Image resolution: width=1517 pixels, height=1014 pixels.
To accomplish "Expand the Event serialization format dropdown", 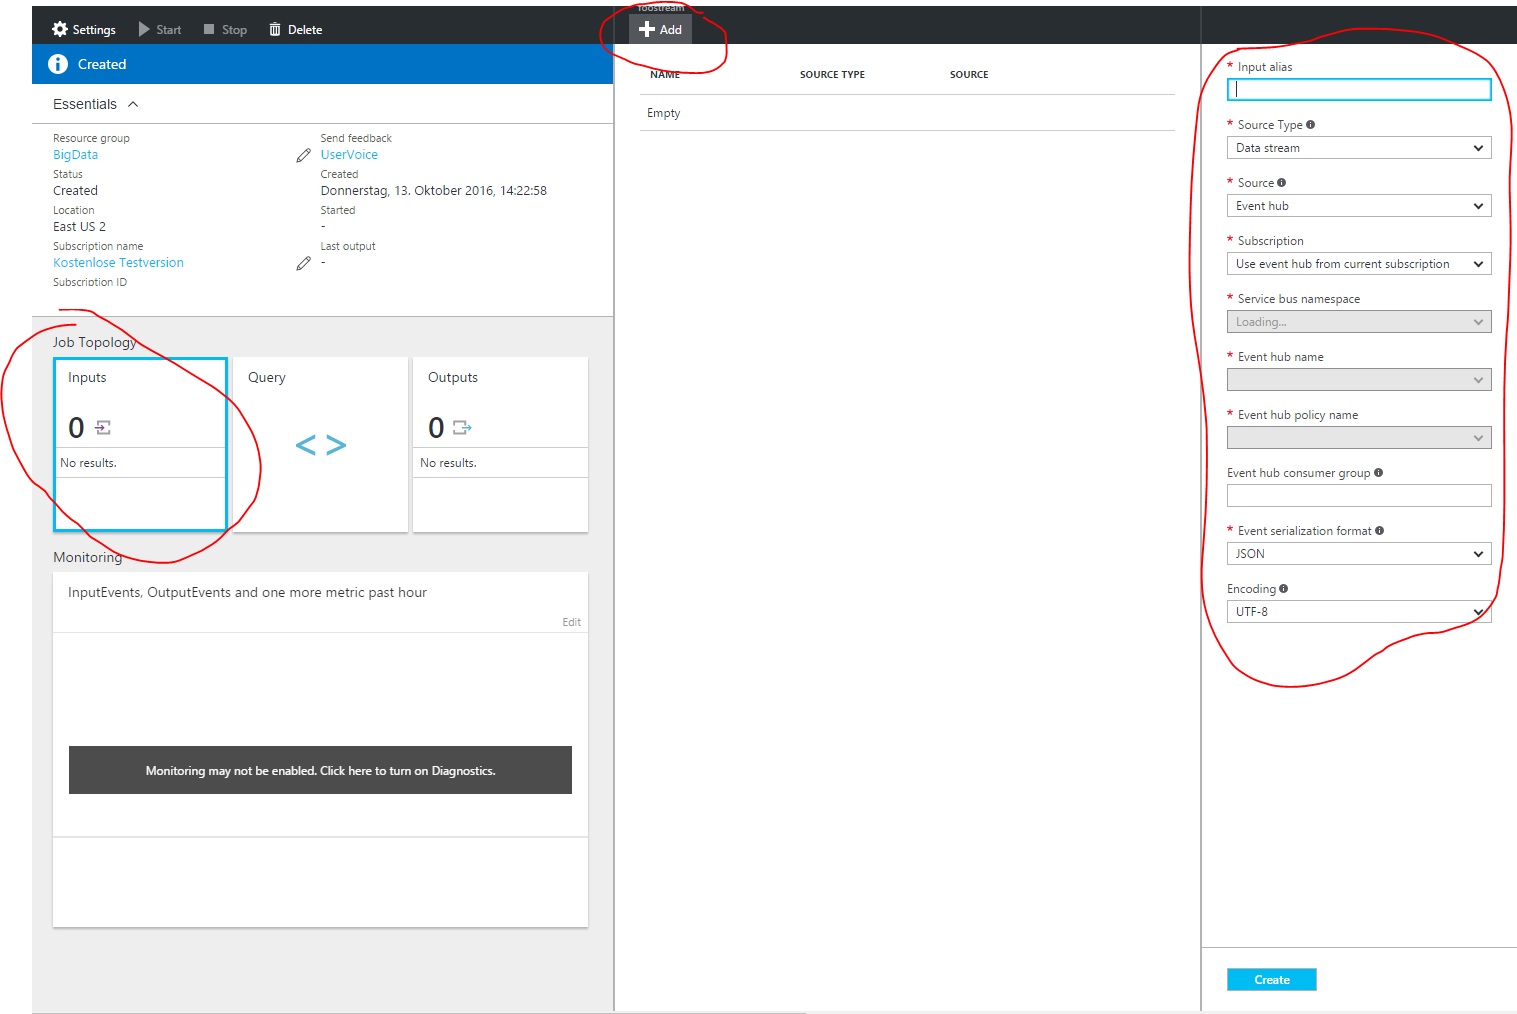I will coord(1358,554).
